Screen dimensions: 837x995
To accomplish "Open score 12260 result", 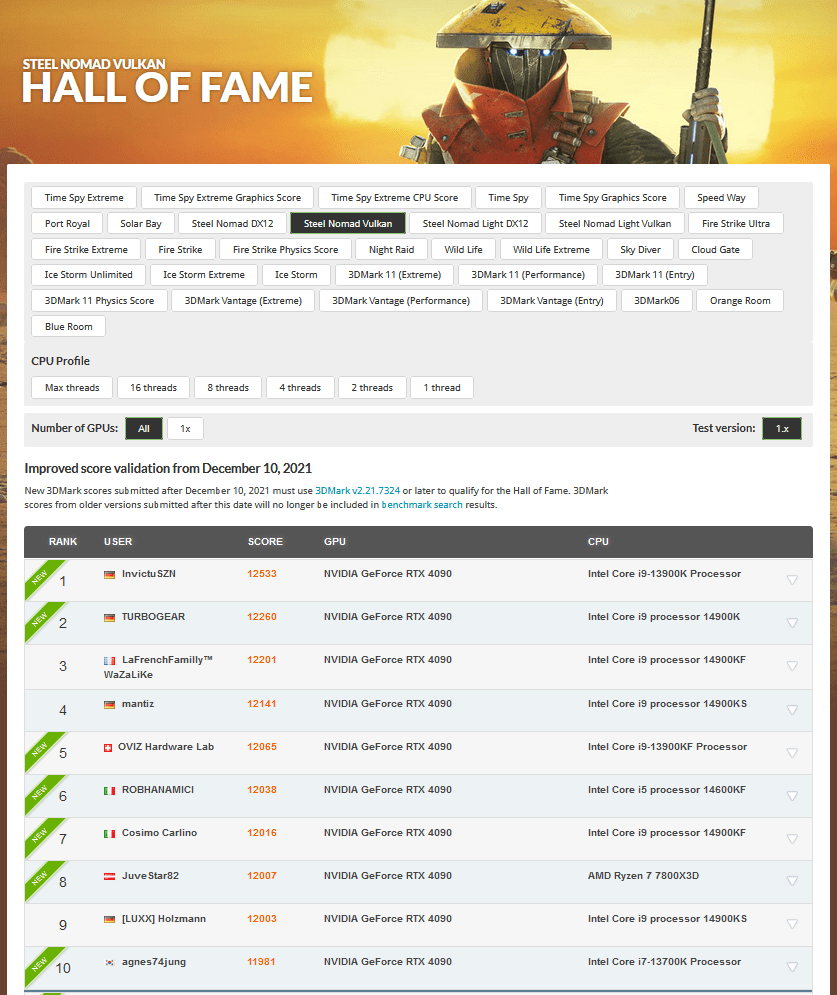I will (261, 617).
